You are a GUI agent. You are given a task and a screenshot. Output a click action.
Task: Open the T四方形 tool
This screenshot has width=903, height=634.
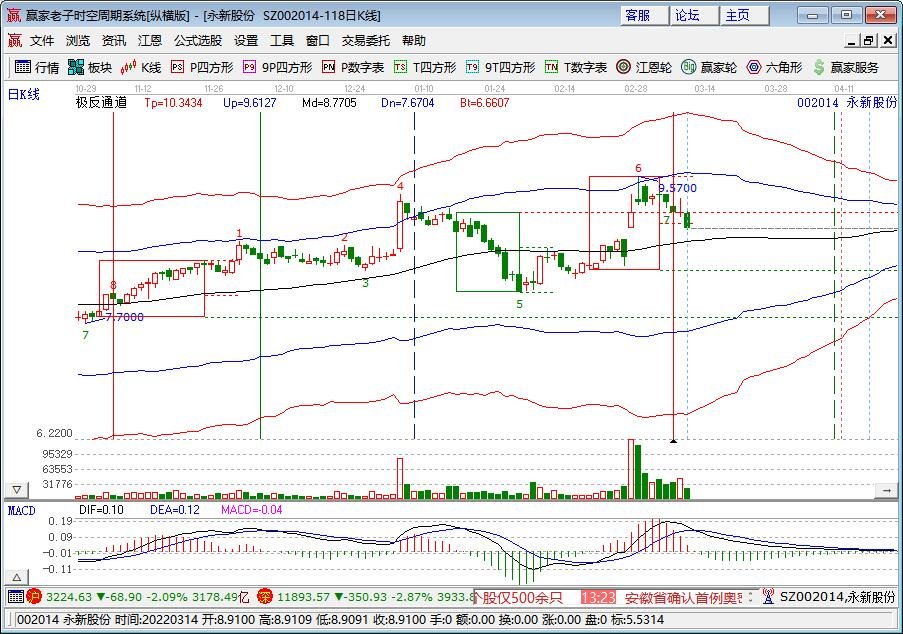point(425,67)
